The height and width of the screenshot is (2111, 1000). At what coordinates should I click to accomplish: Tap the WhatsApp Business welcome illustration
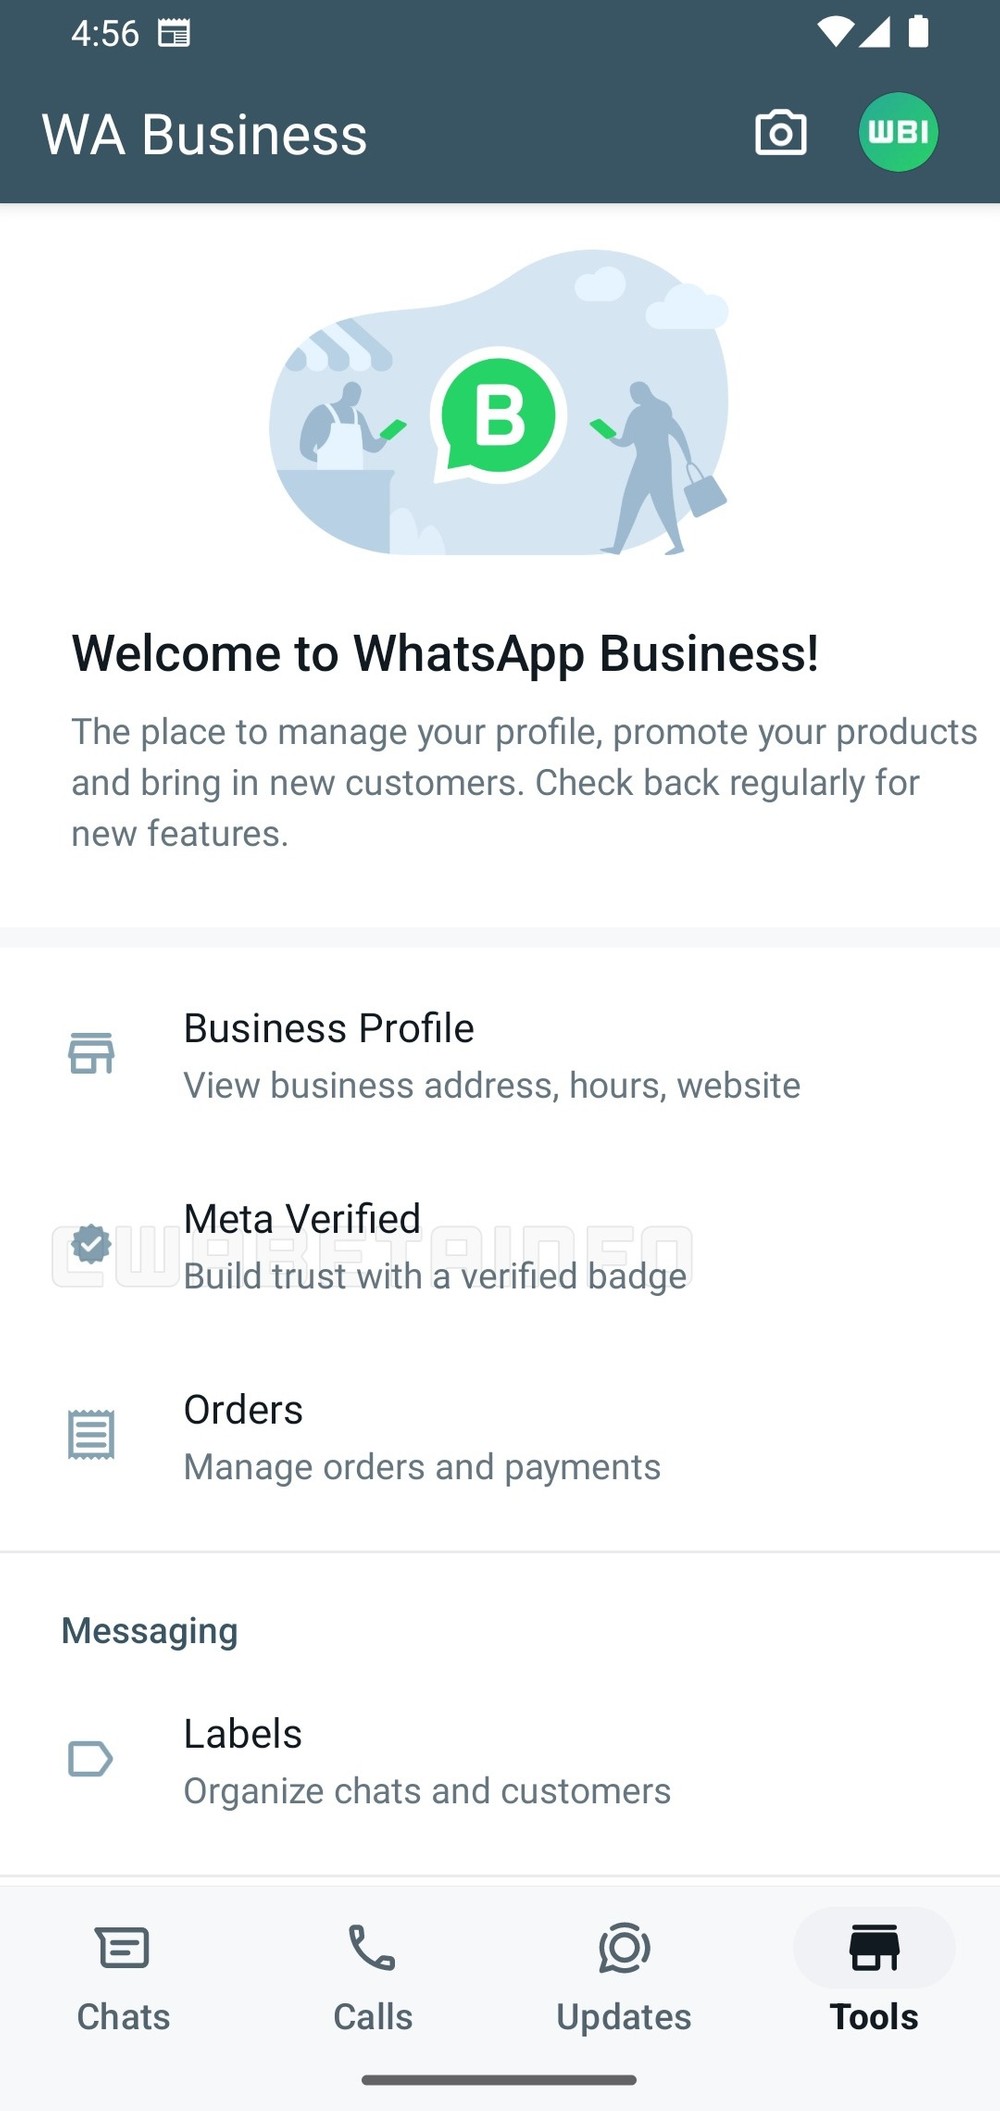coord(500,402)
